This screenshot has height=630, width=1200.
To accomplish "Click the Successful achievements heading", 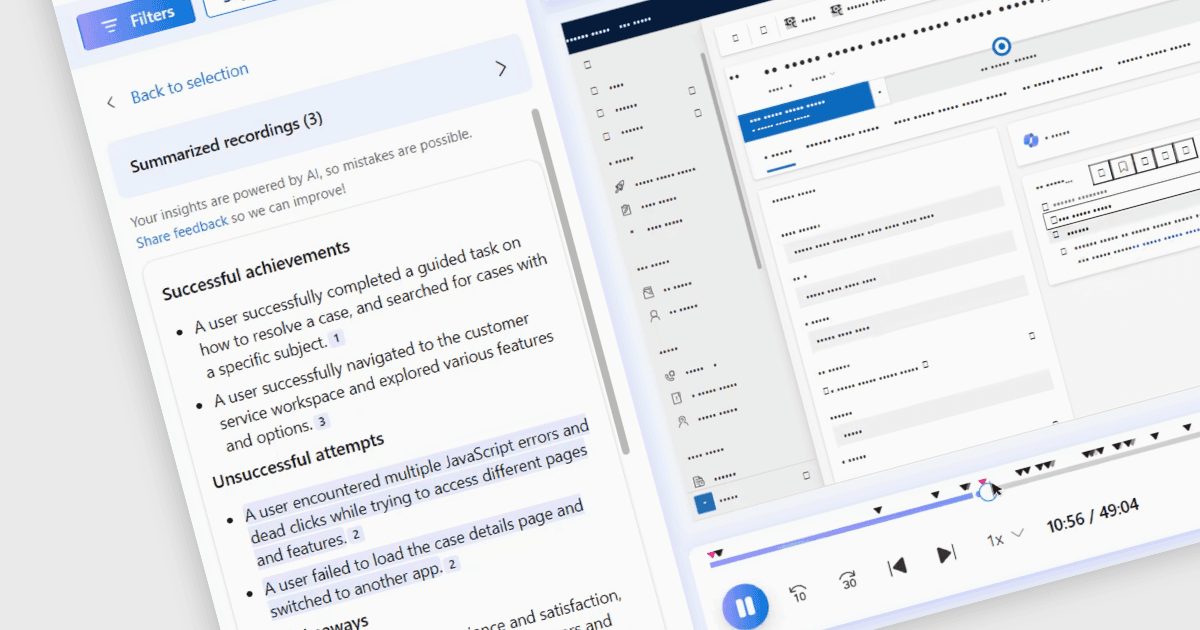I will [x=255, y=270].
